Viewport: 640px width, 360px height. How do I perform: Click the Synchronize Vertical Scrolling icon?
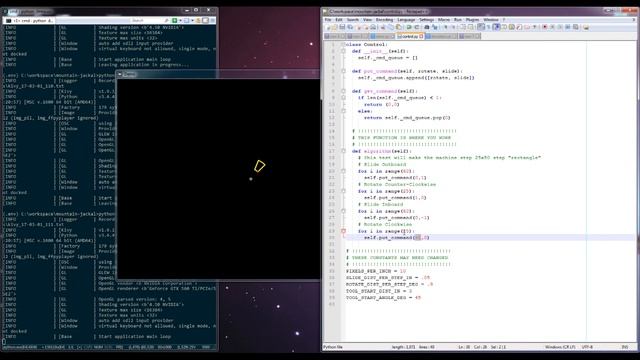point(462,27)
